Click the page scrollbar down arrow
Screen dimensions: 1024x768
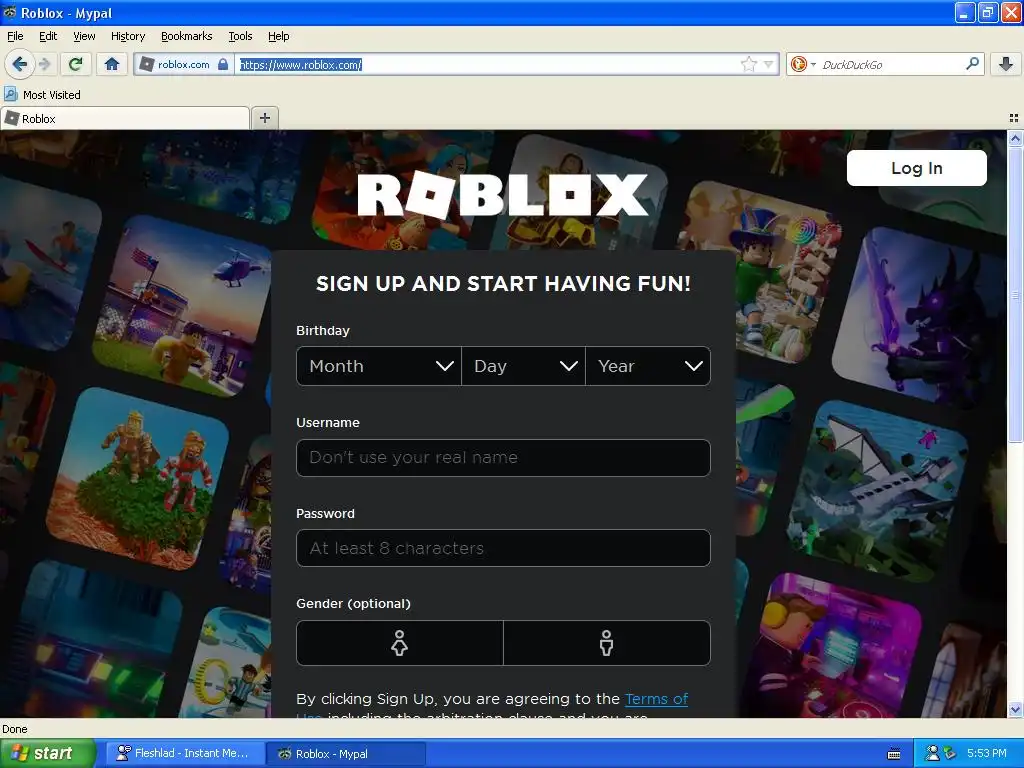[x=1015, y=710]
